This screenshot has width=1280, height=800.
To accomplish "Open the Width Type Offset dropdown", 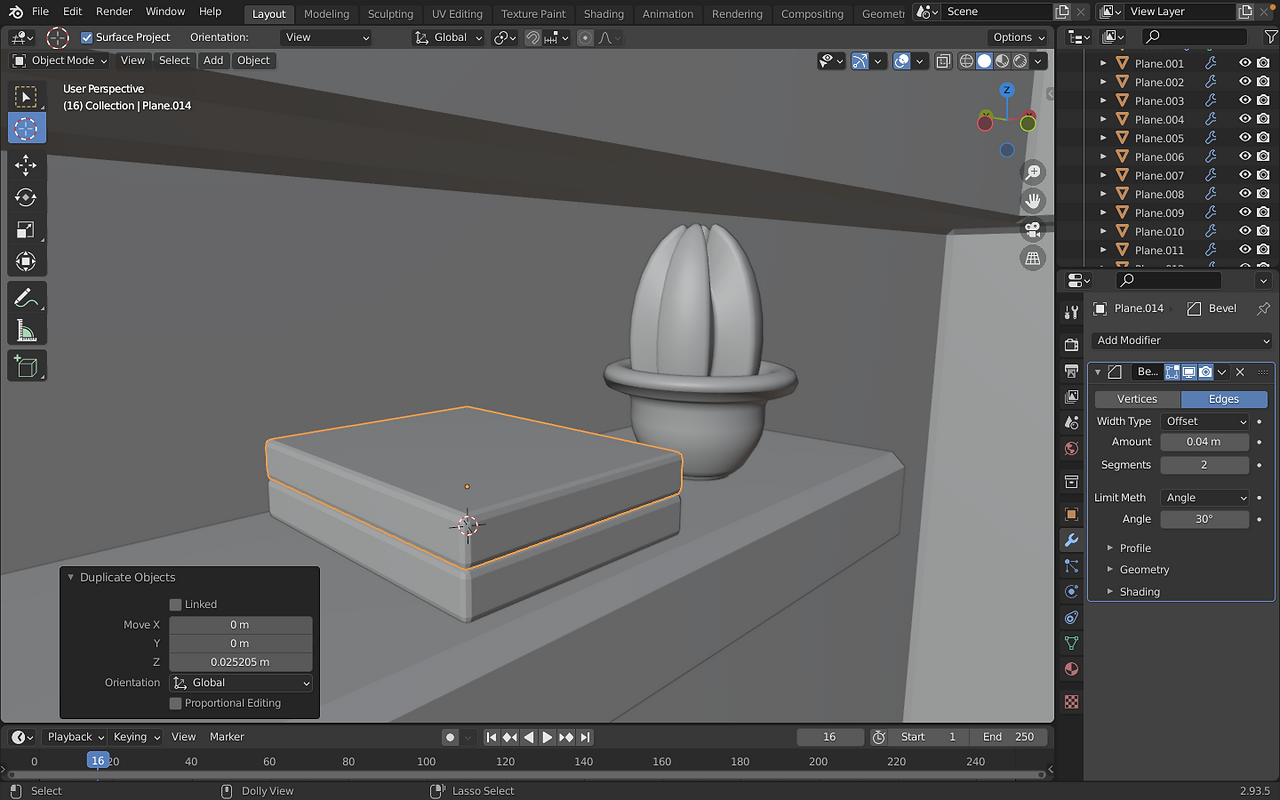I will coord(1205,421).
